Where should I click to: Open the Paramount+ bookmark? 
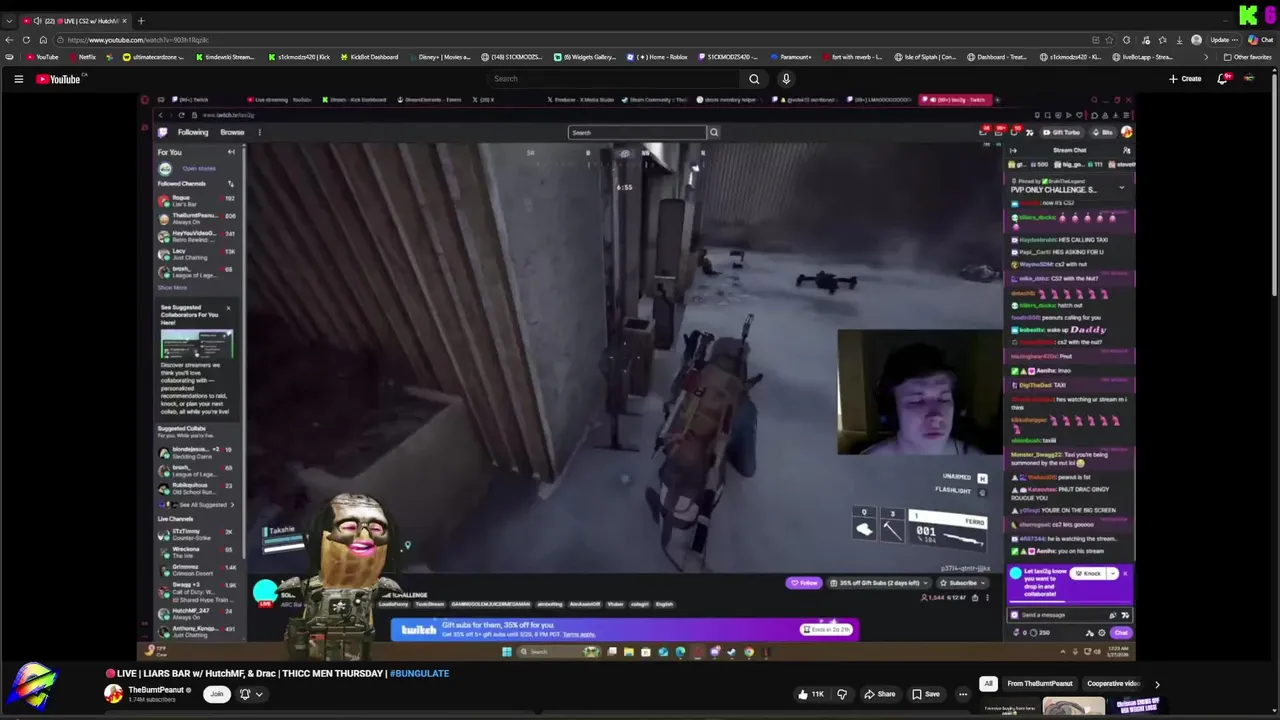tap(790, 57)
